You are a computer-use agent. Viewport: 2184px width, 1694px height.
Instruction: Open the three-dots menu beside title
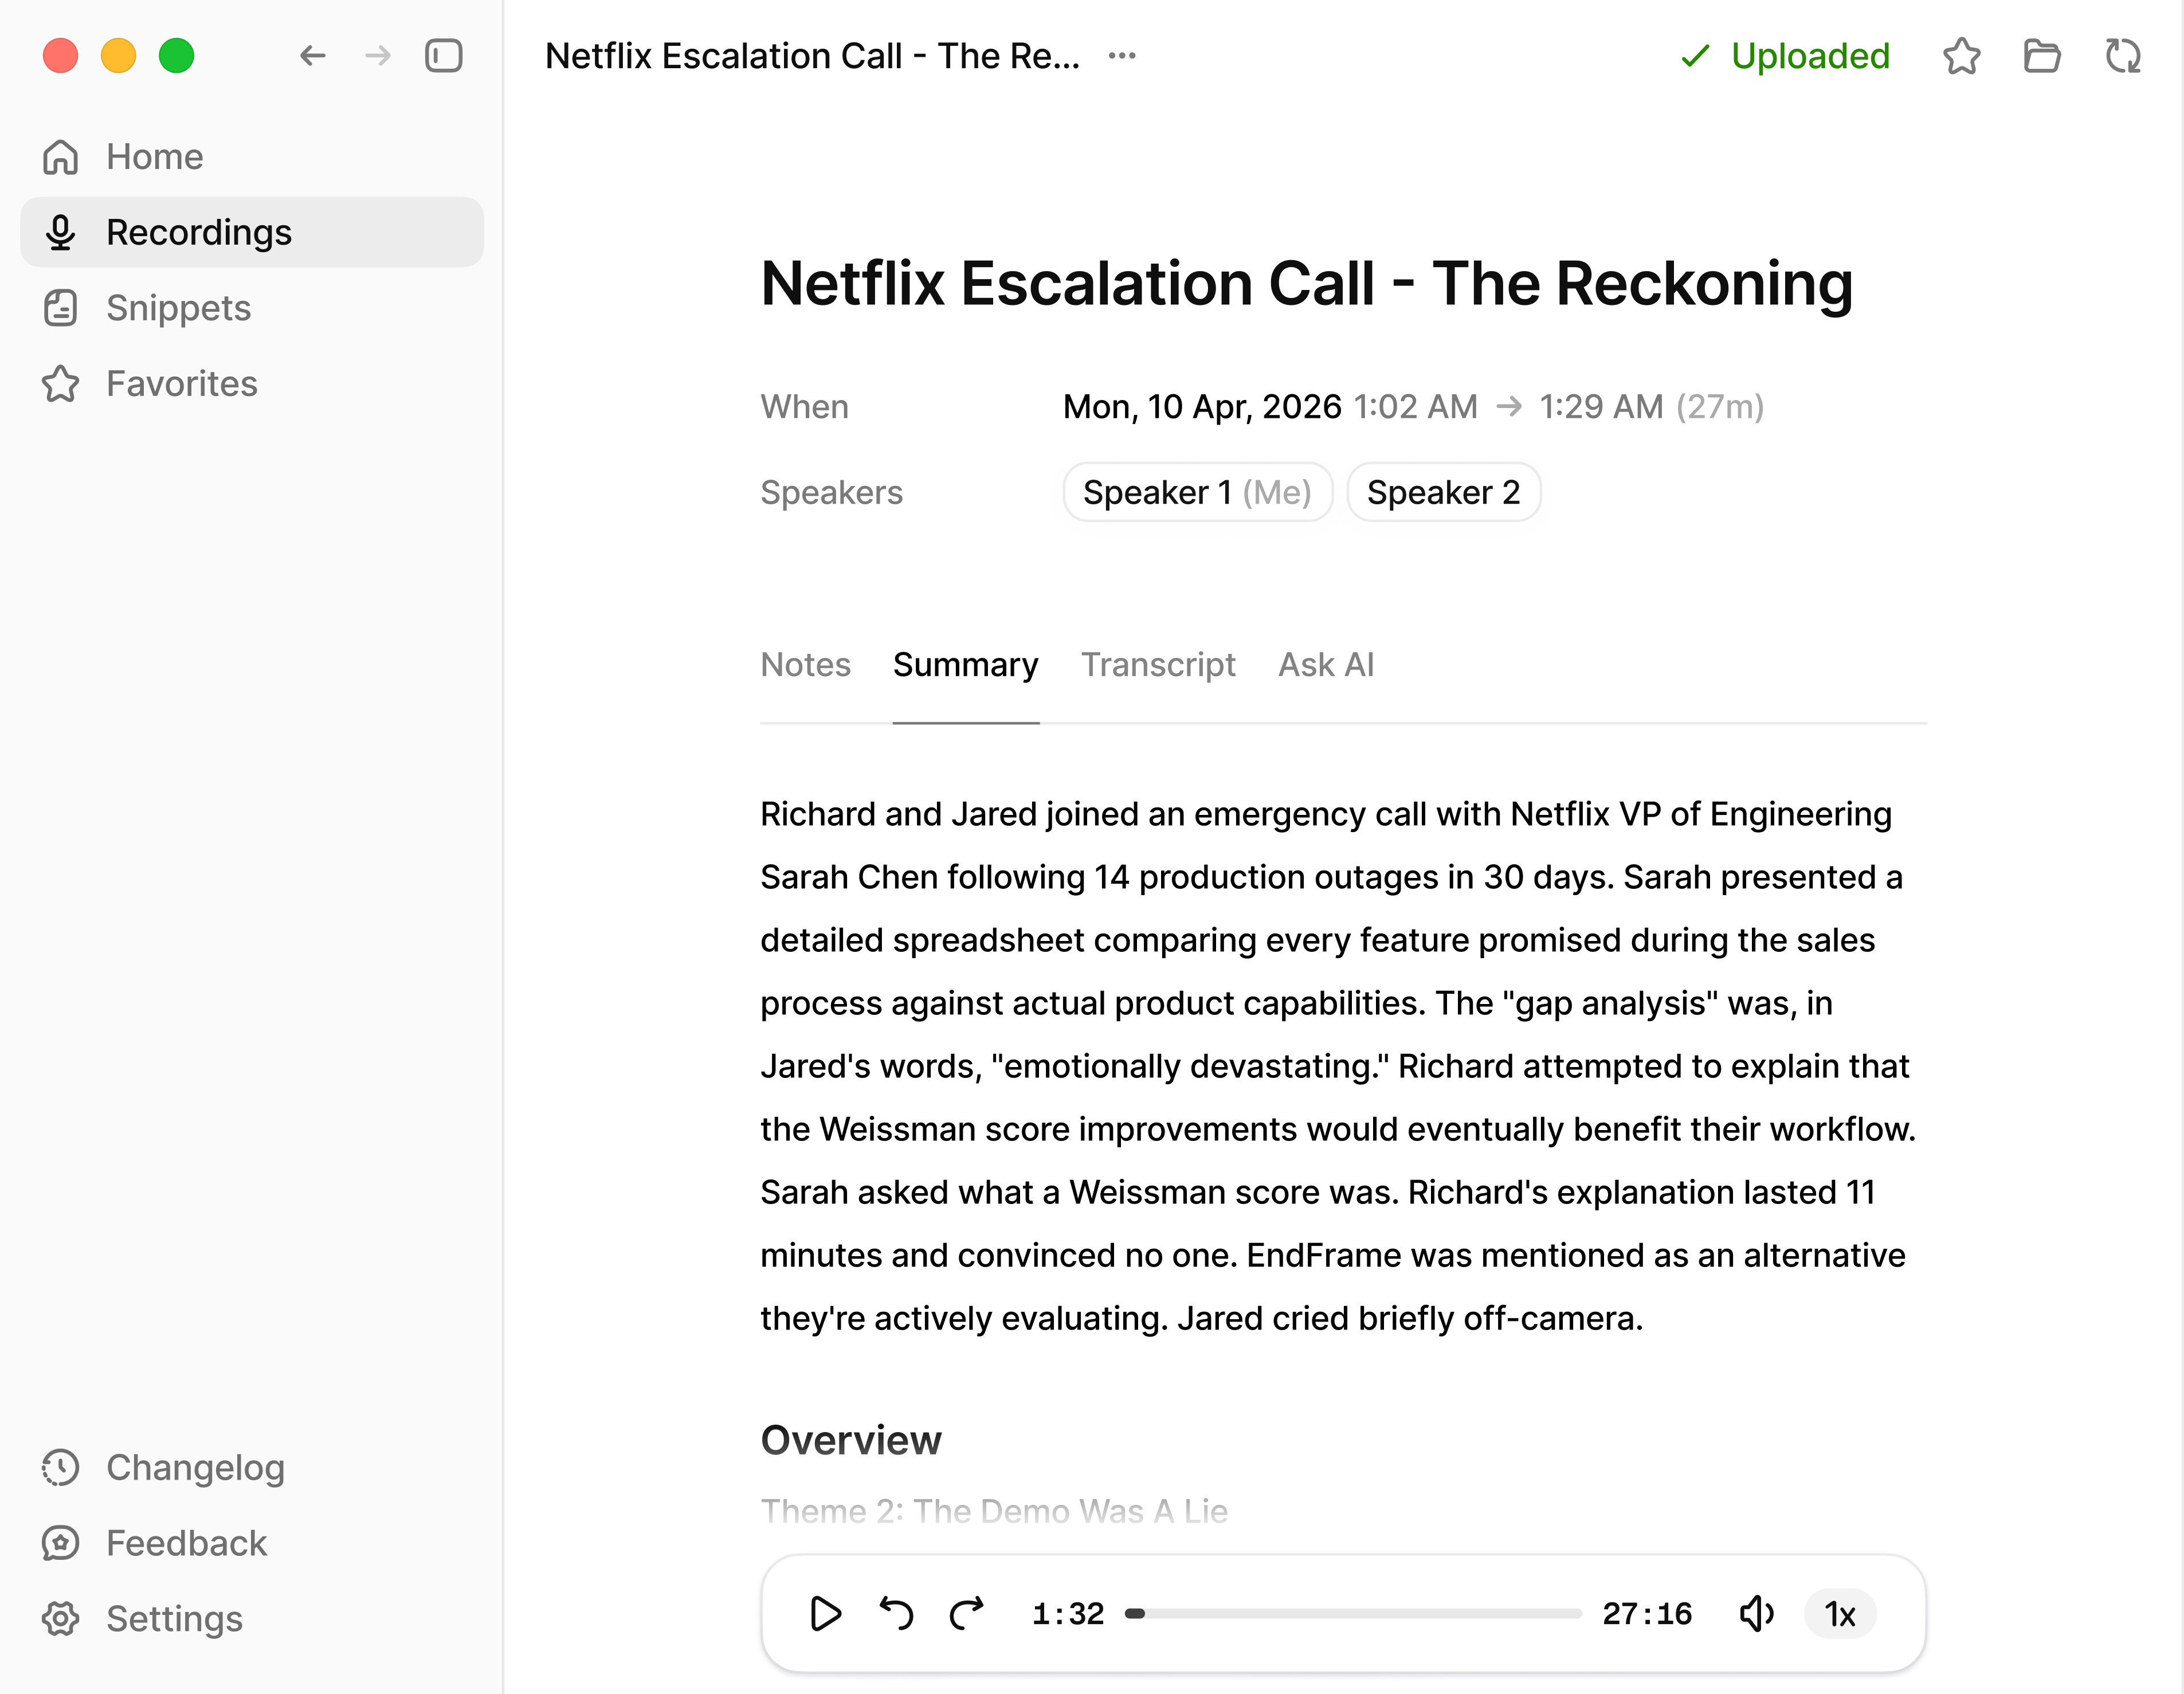tap(1122, 56)
